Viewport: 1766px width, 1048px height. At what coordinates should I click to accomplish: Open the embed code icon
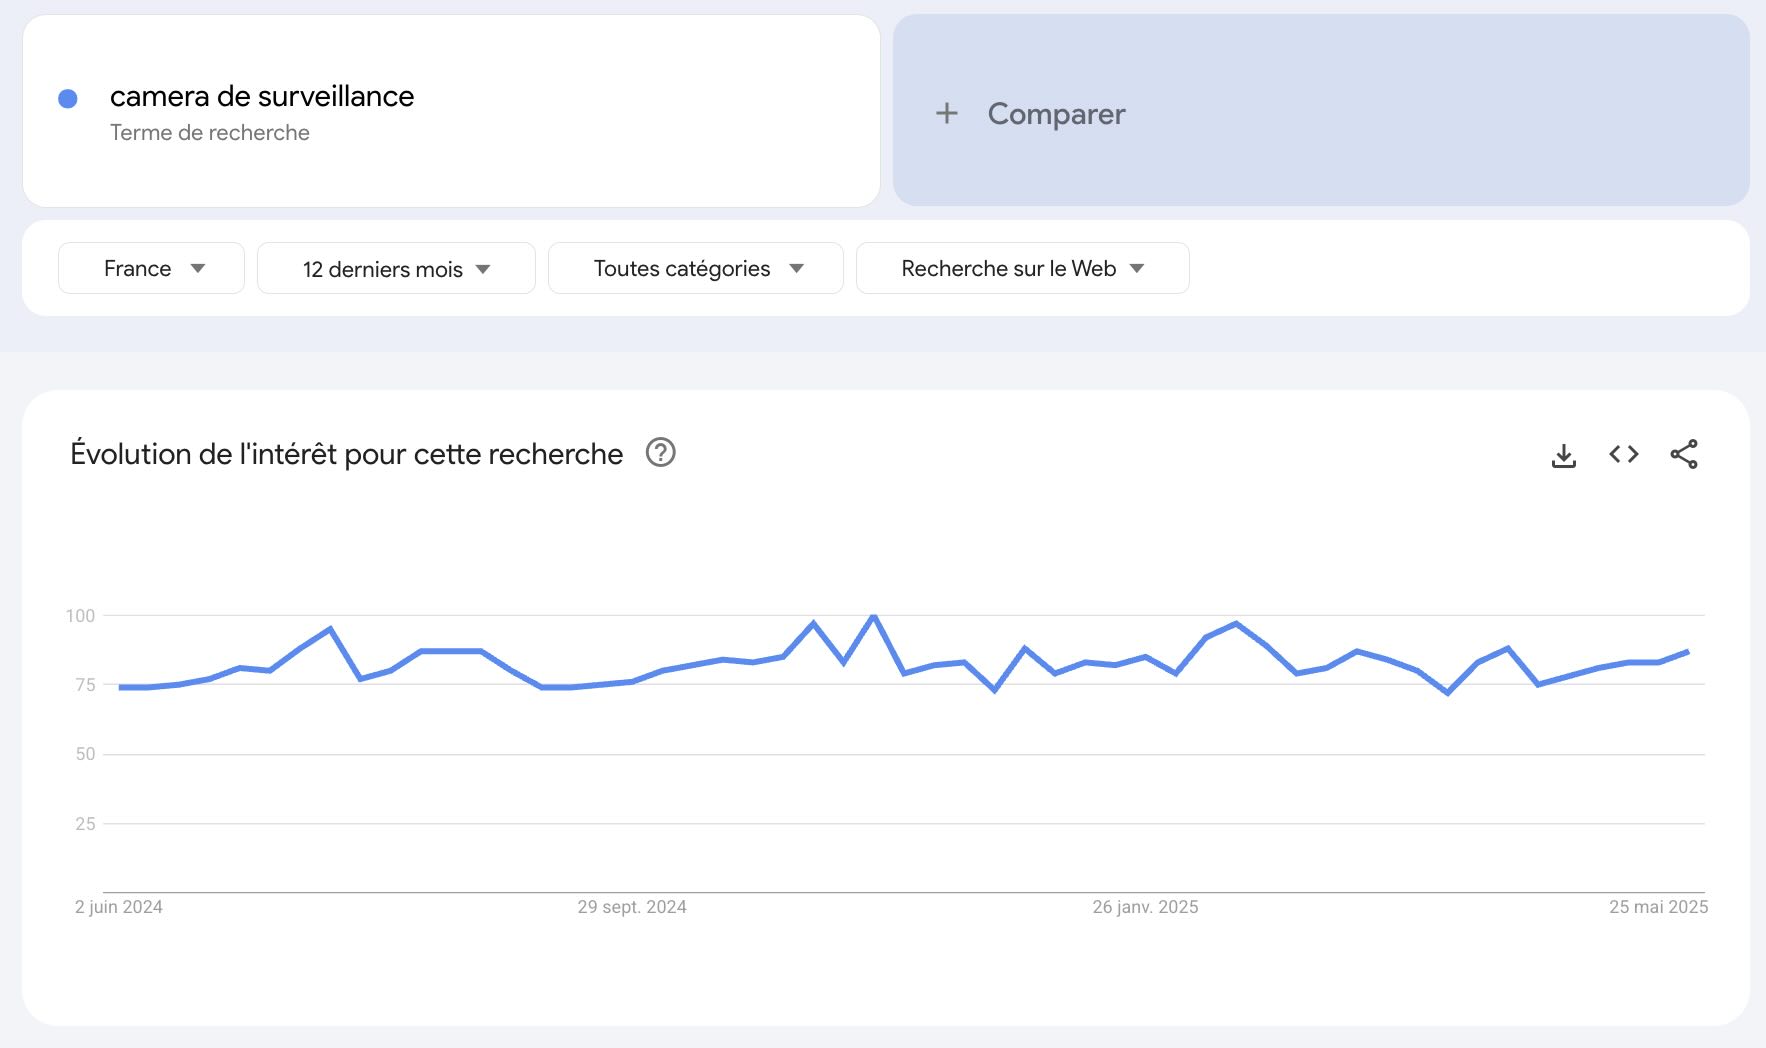pos(1624,454)
